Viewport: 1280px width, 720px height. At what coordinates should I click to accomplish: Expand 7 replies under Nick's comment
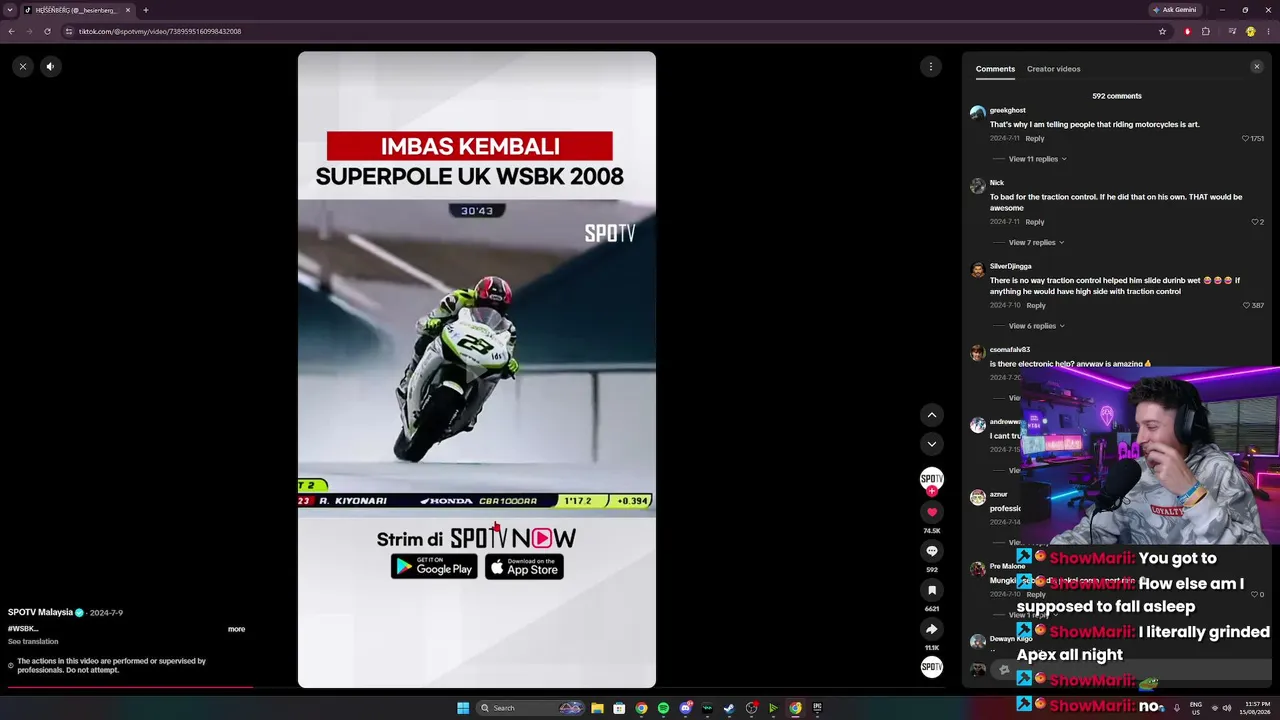pos(1036,242)
